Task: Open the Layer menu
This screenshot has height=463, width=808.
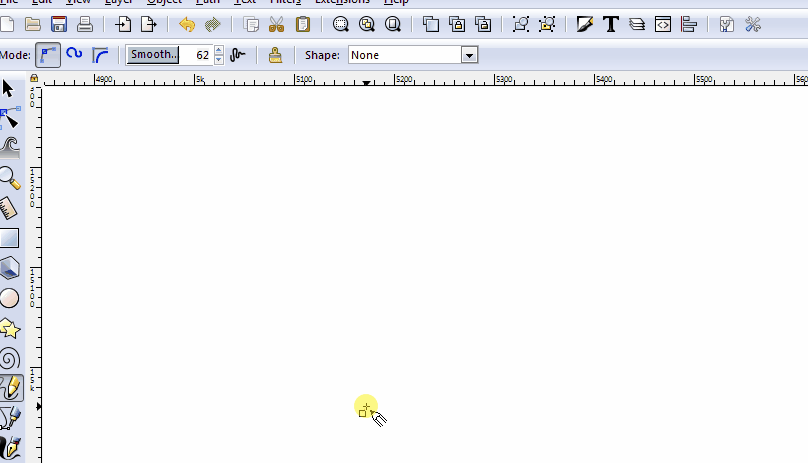Action: pyautogui.click(x=119, y=2)
